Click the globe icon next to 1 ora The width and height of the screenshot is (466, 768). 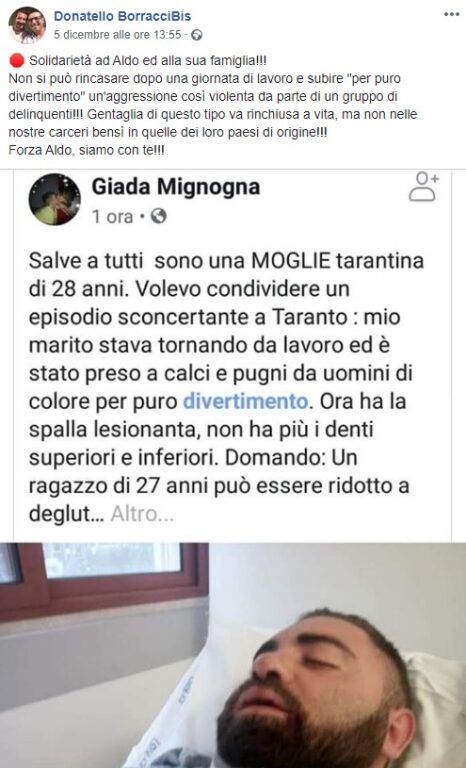tap(158, 216)
